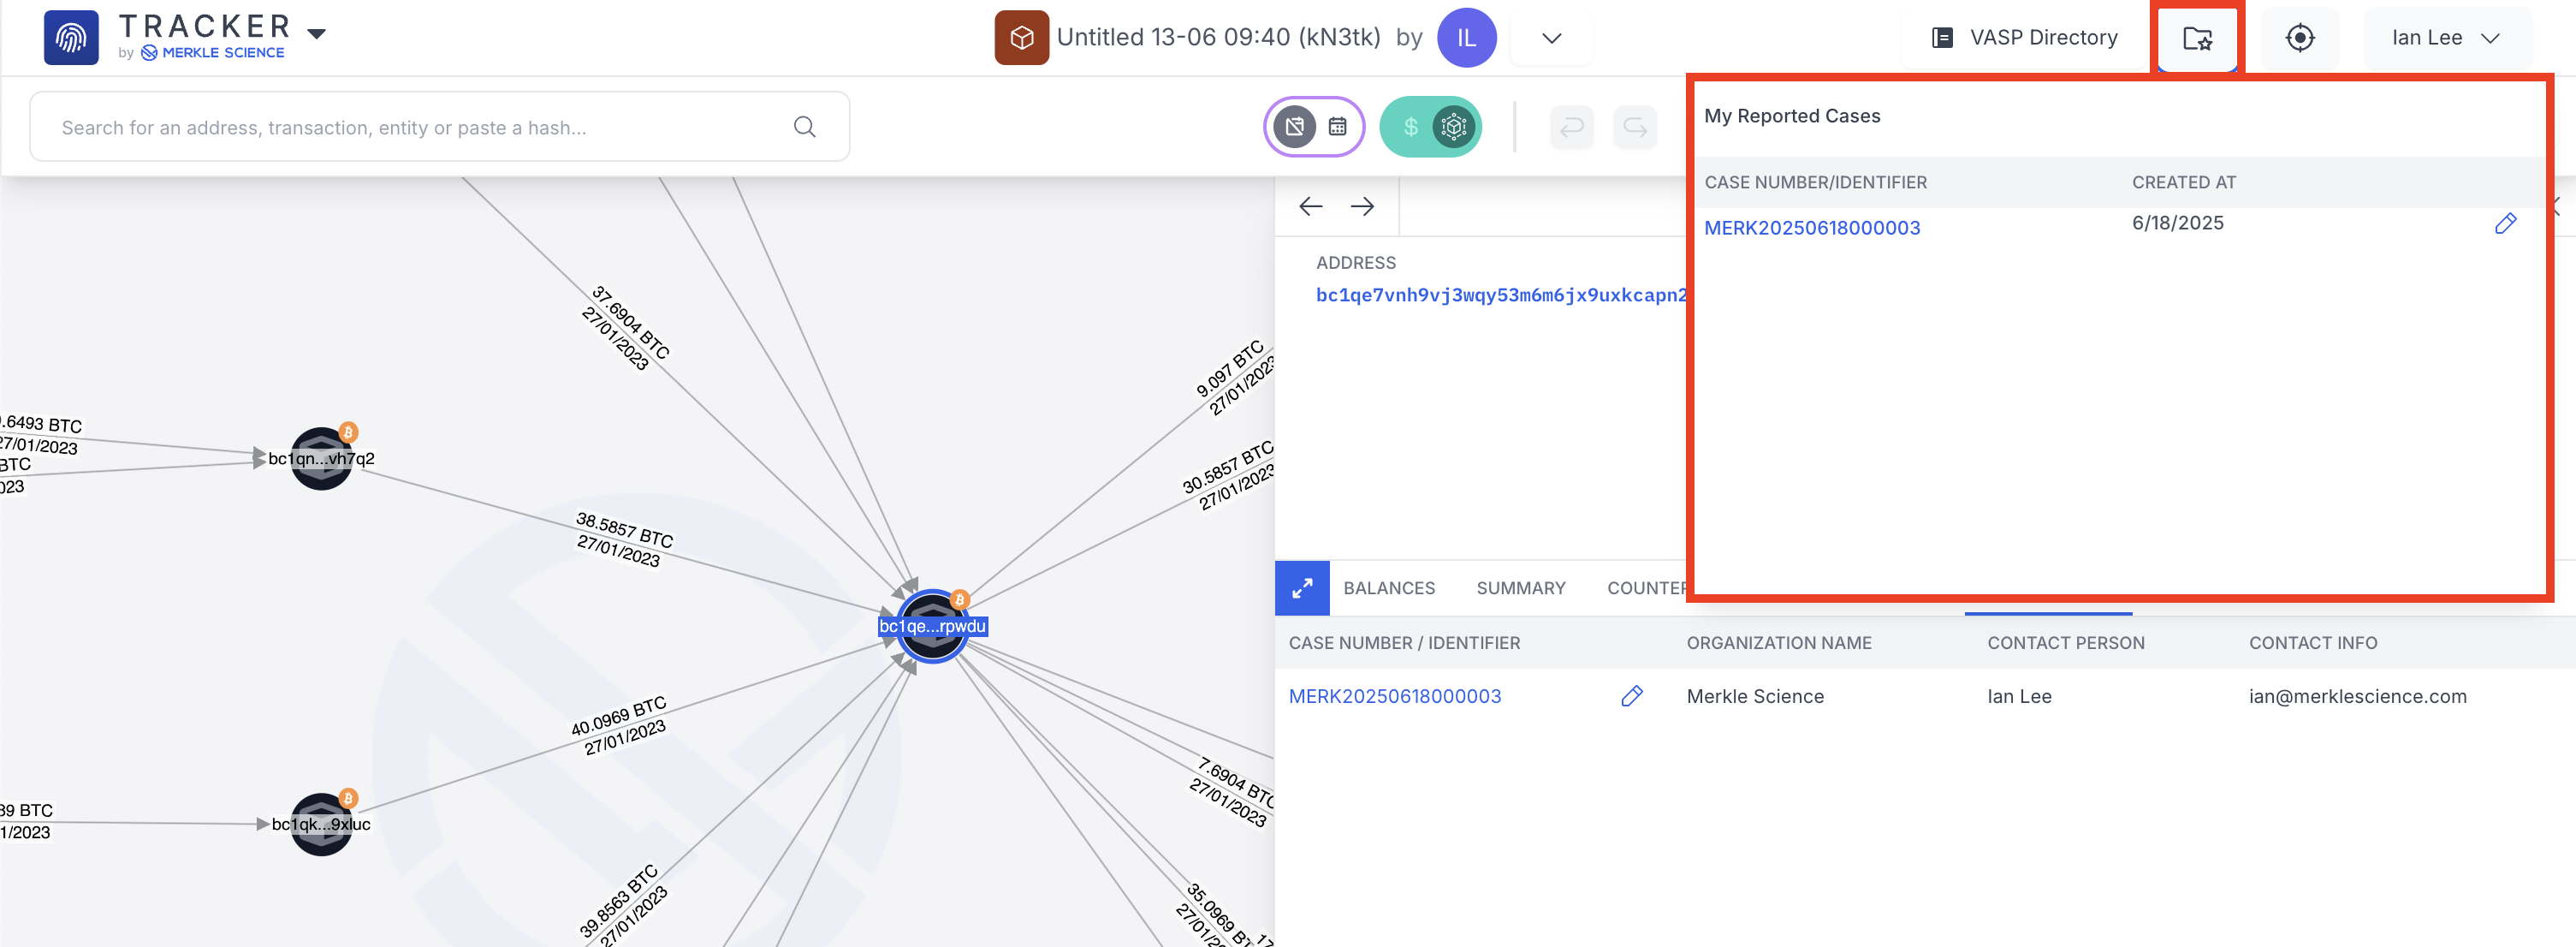Switch toggle to hide-dates mode

coord(1295,127)
